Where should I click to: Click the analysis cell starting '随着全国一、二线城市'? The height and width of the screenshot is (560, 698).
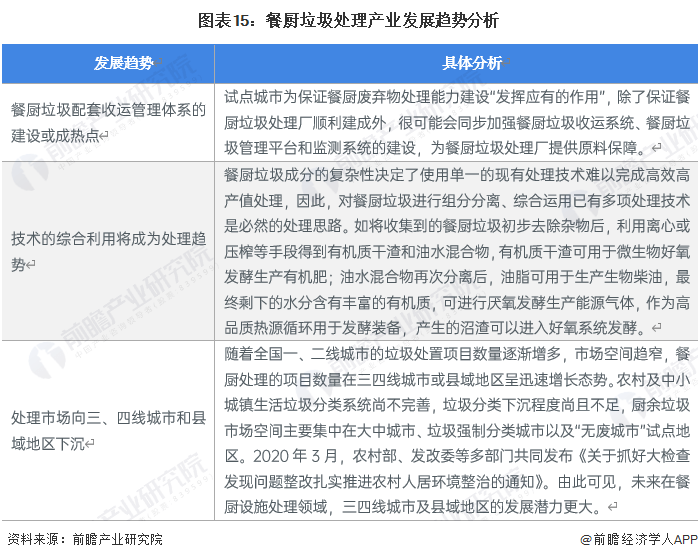click(x=456, y=430)
